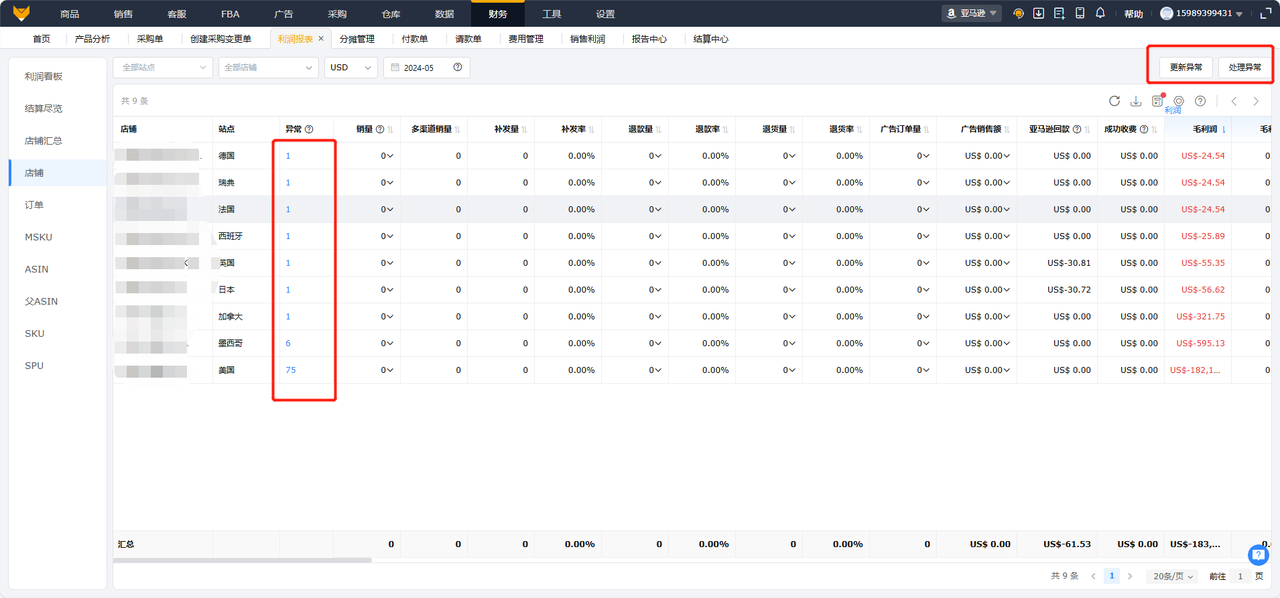This screenshot has height=598, width=1280.
Task: Click the 2024-05 month date field
Action: pyautogui.click(x=426, y=67)
